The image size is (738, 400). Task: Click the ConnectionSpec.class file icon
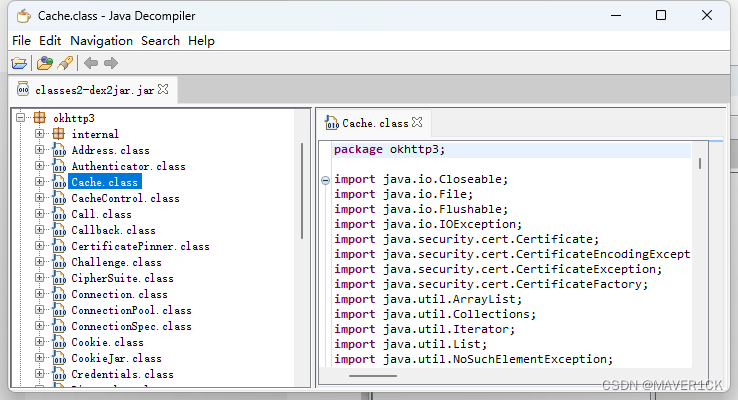tap(59, 326)
